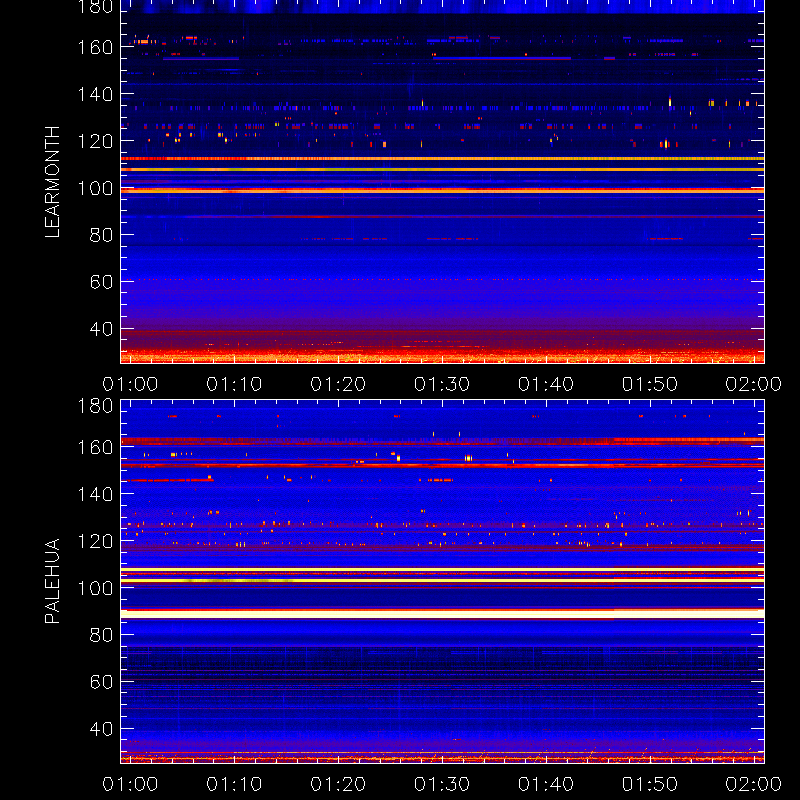This screenshot has height=800, width=800.
Task: Choose the 02:00 time label below PALEHUA plot
Action: pyautogui.click(x=754, y=784)
